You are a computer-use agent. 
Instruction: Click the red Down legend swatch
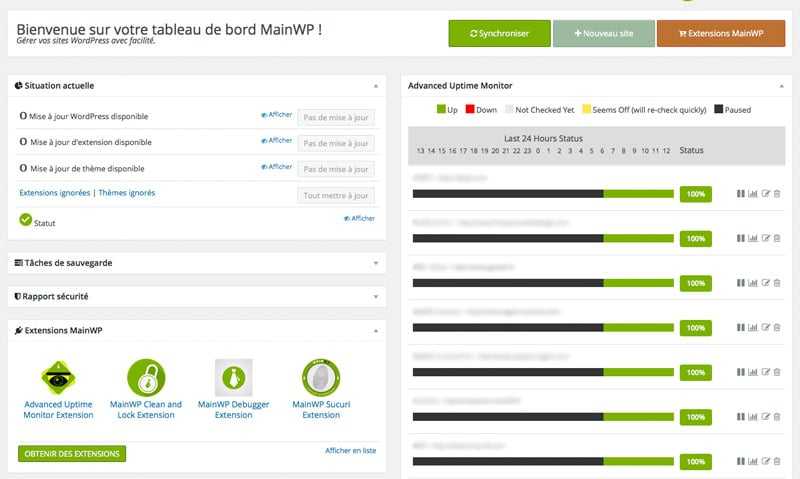coord(470,109)
